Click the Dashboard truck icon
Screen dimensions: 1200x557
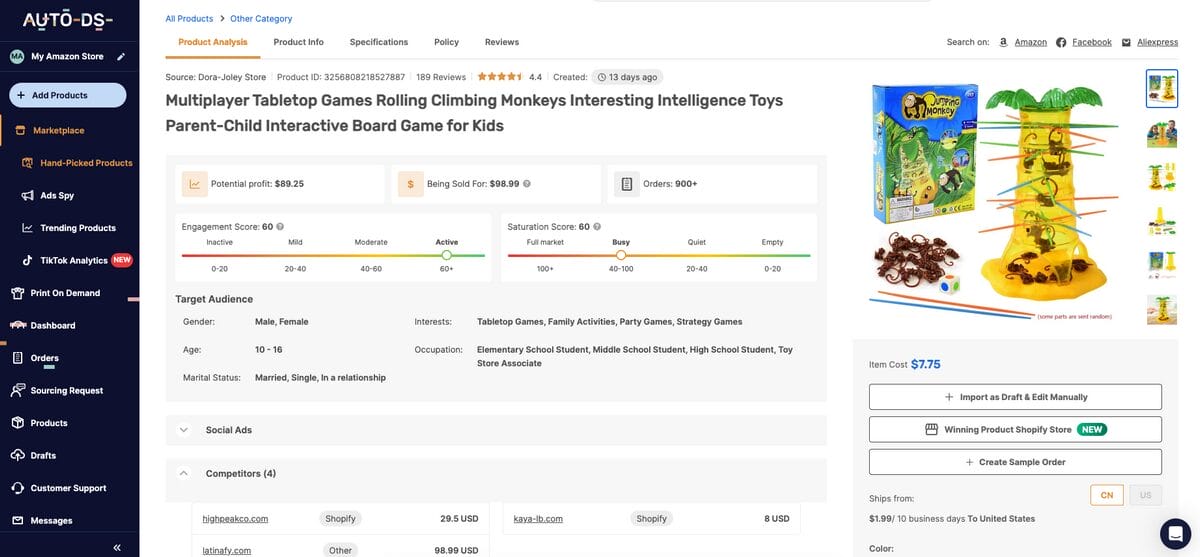coord(17,325)
